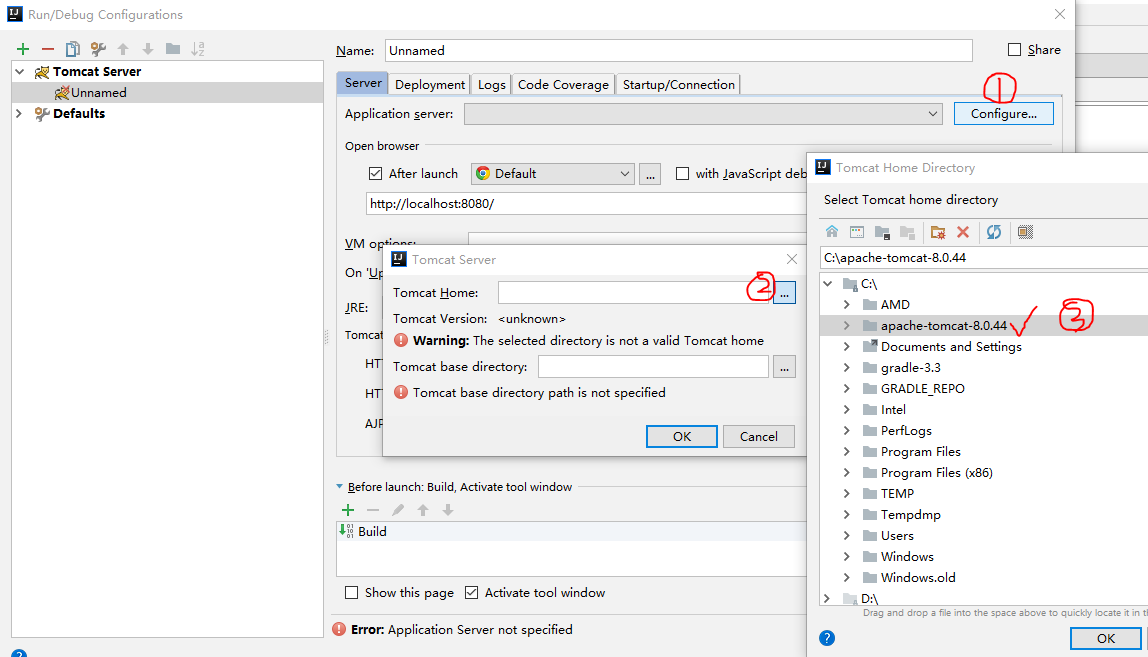Open the edit defaults wrench icon

tap(97, 49)
